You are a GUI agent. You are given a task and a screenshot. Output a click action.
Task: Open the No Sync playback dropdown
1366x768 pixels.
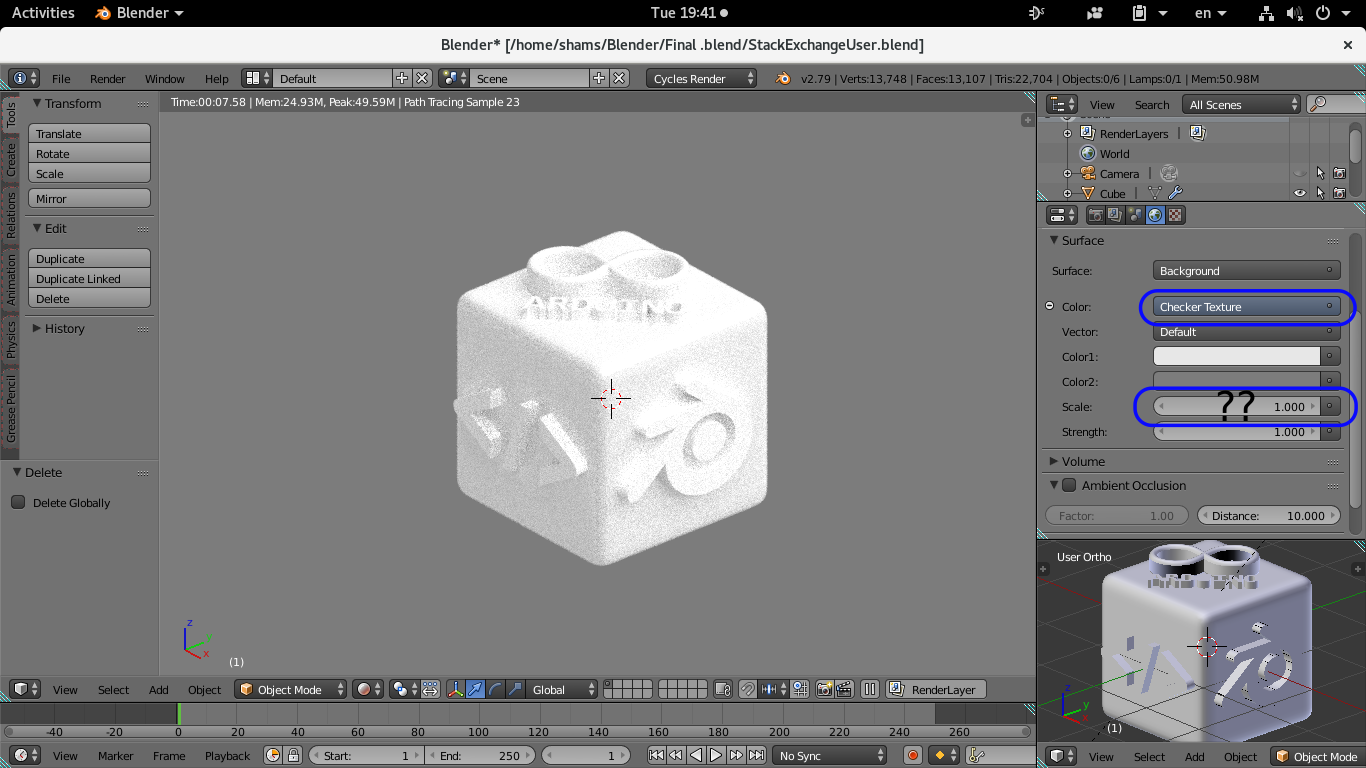tap(830, 756)
